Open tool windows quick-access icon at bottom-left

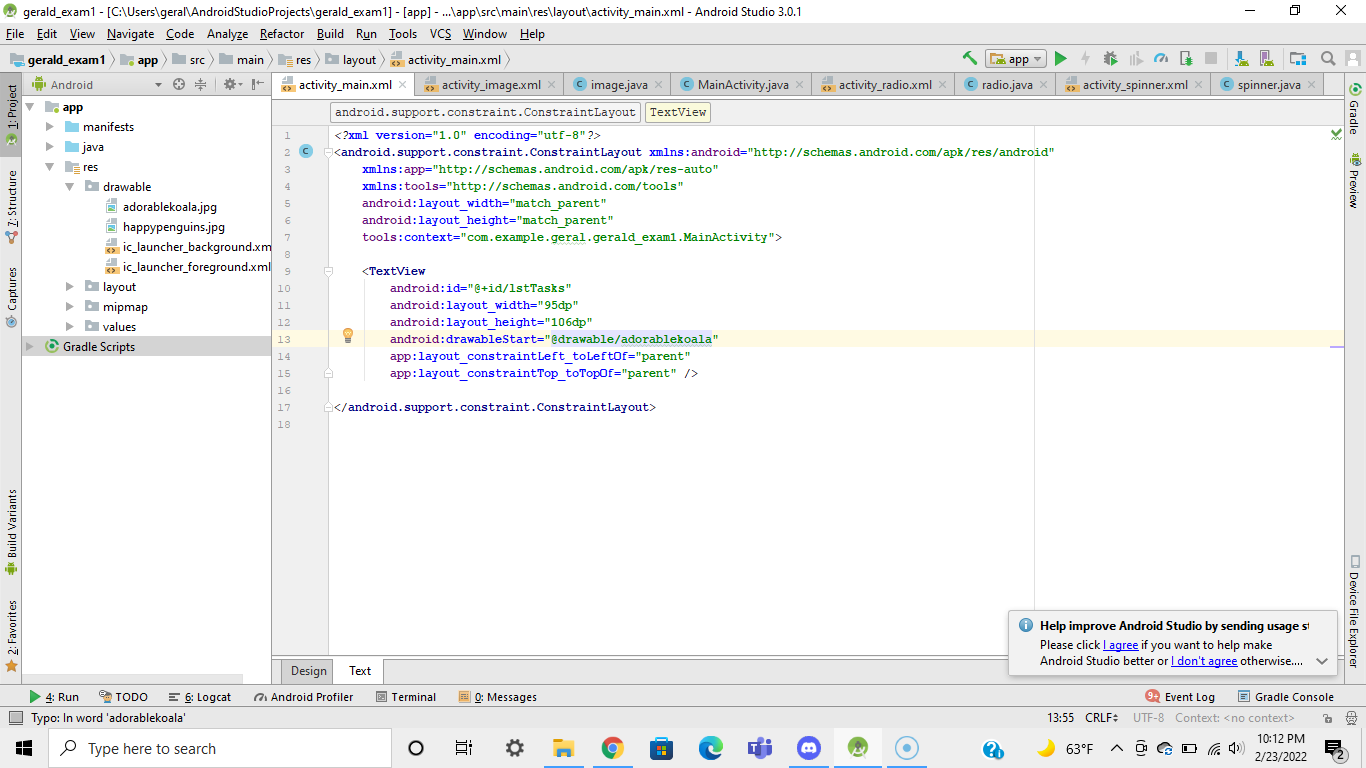[x=14, y=718]
